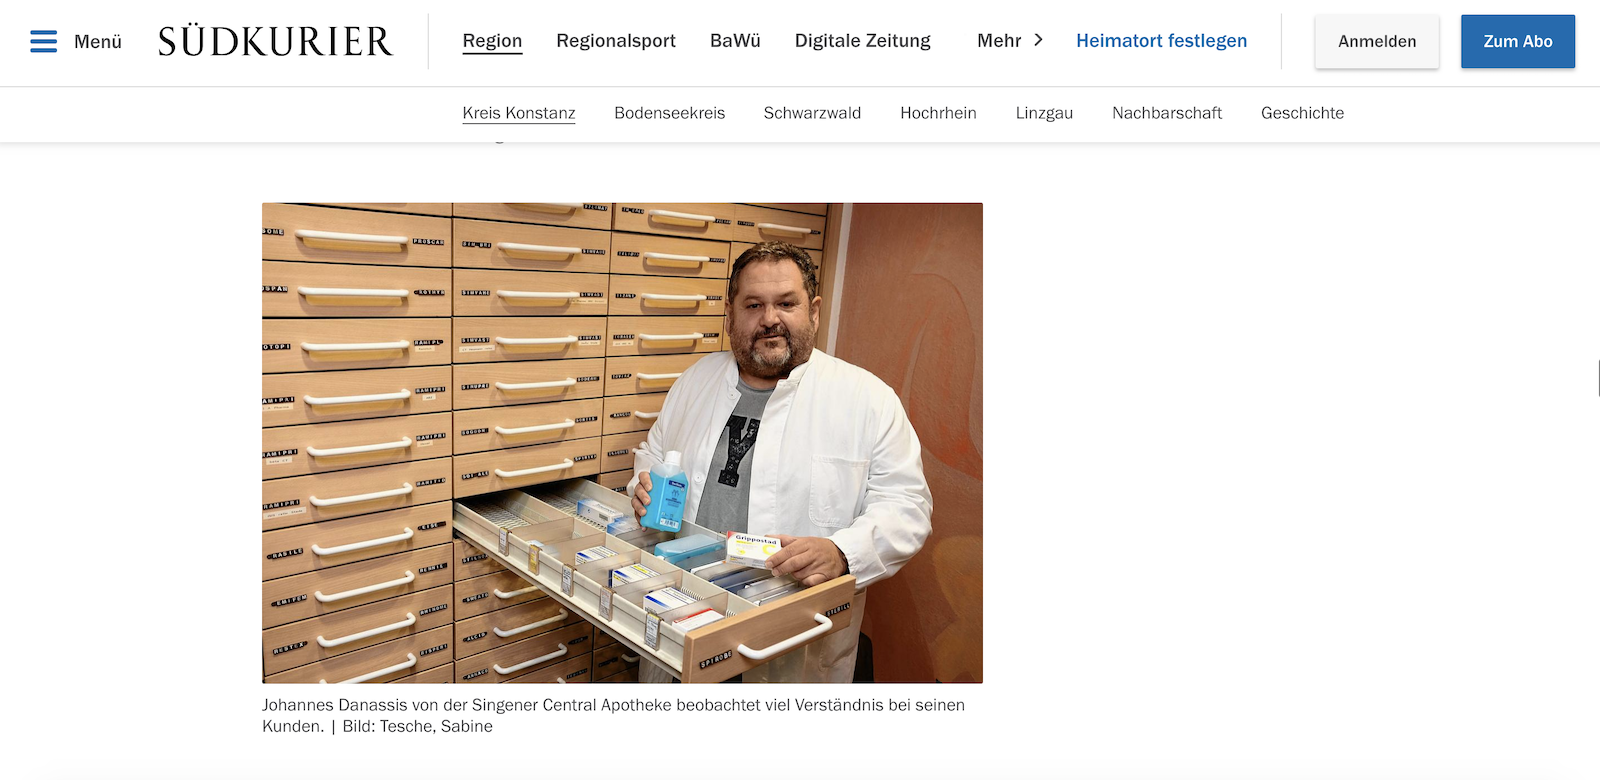1600x780 pixels.
Task: Open the Mehr navigation item
Action: pos(999,41)
